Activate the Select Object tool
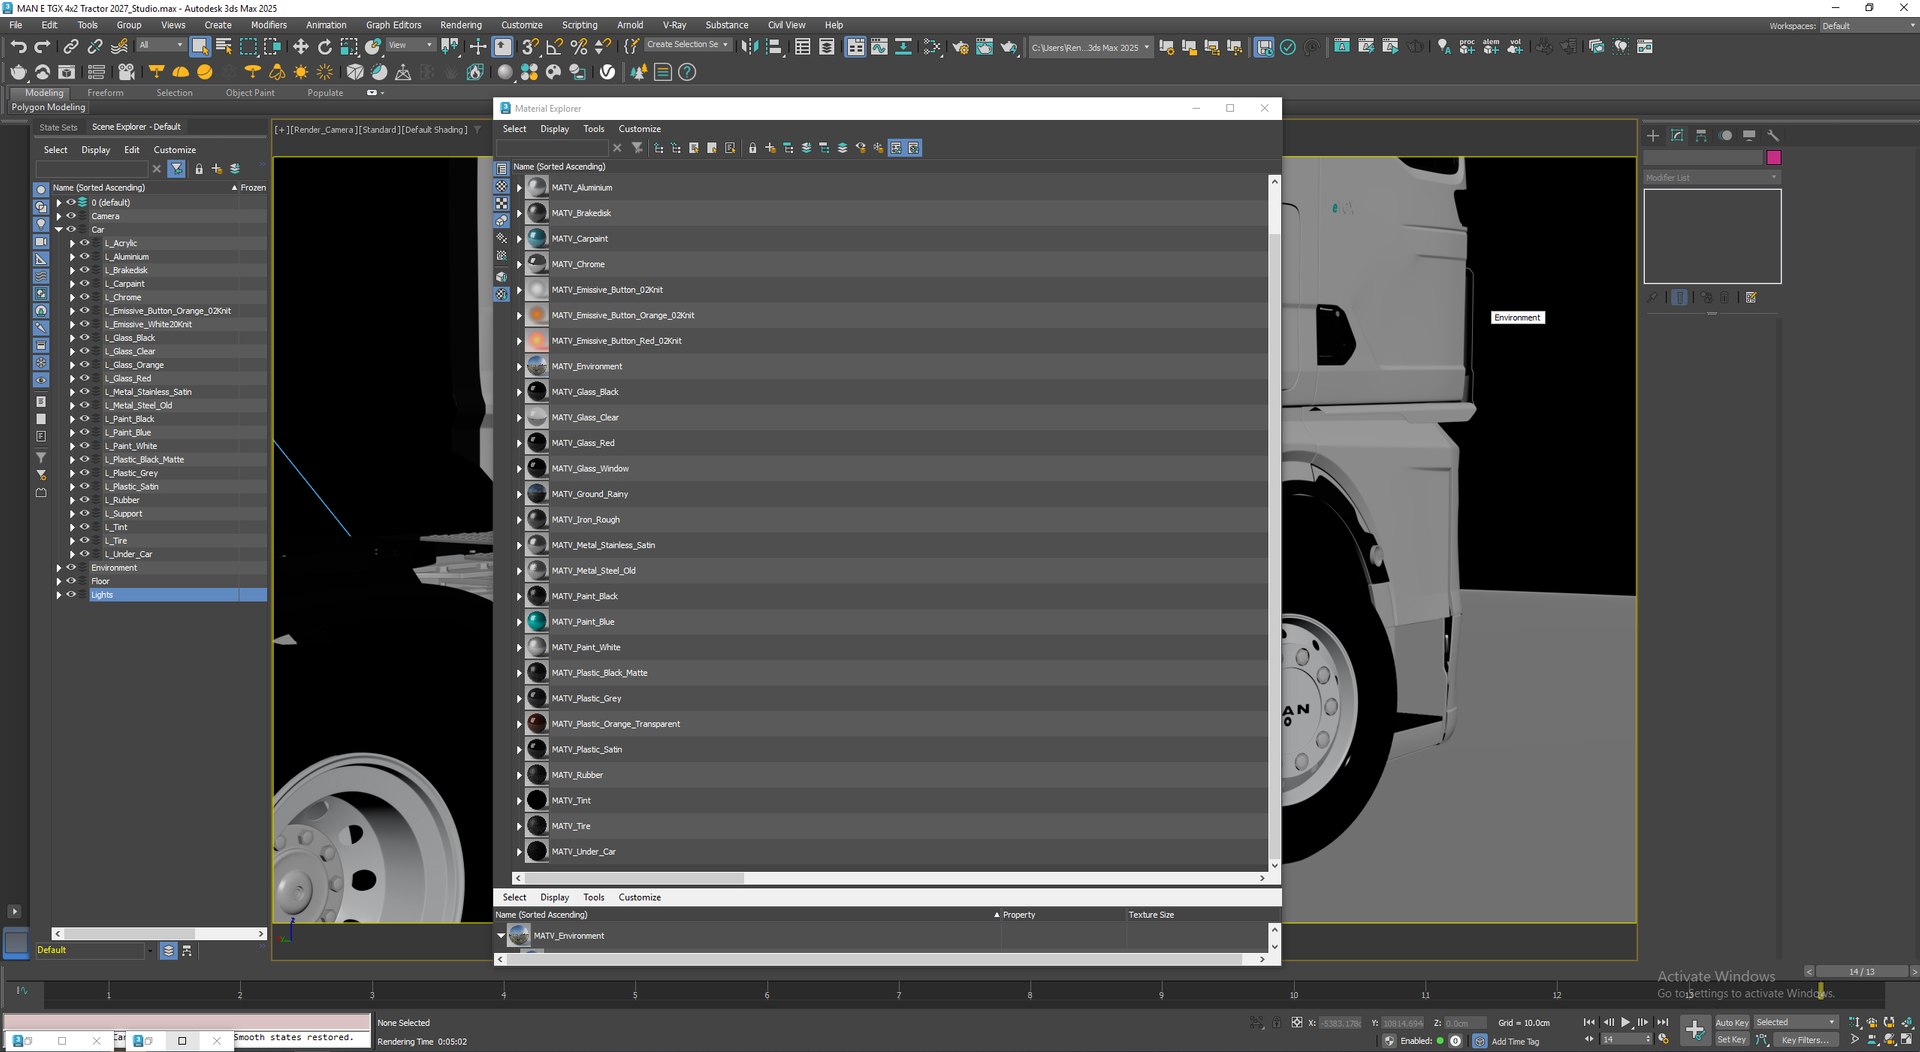 tap(200, 46)
